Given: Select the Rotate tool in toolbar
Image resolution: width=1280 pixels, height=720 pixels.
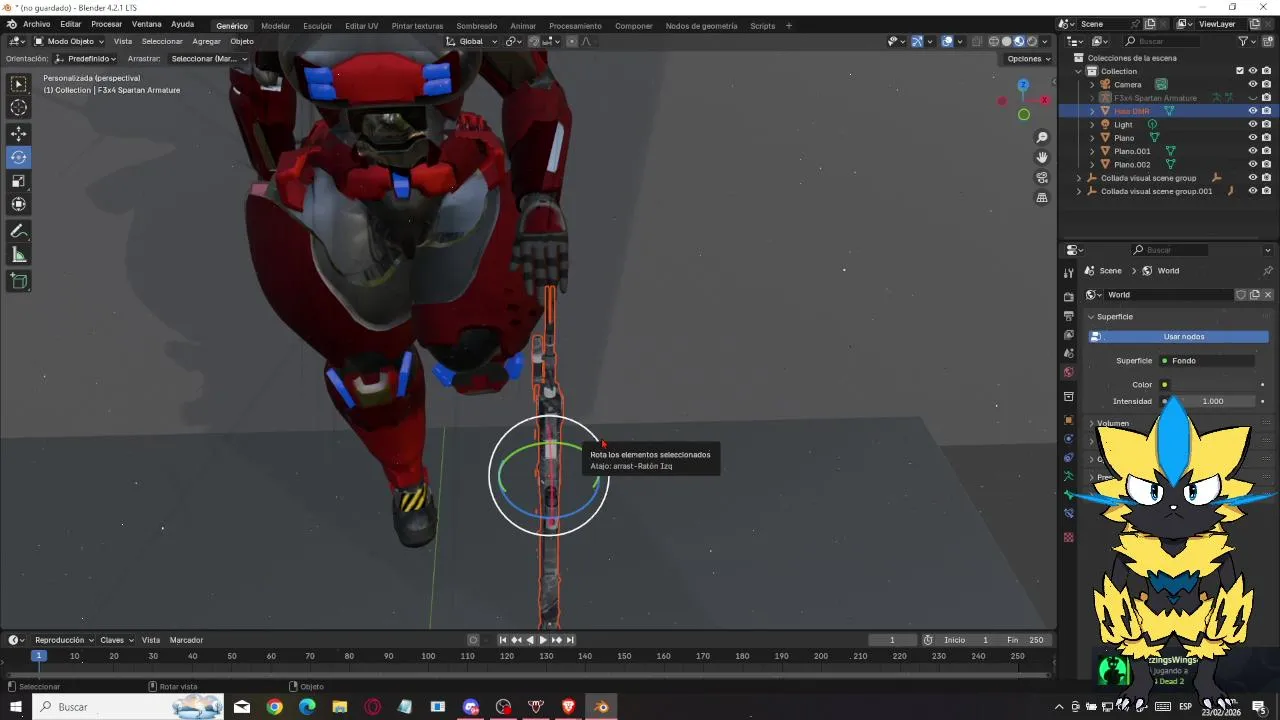Looking at the screenshot, I should pos(19,157).
